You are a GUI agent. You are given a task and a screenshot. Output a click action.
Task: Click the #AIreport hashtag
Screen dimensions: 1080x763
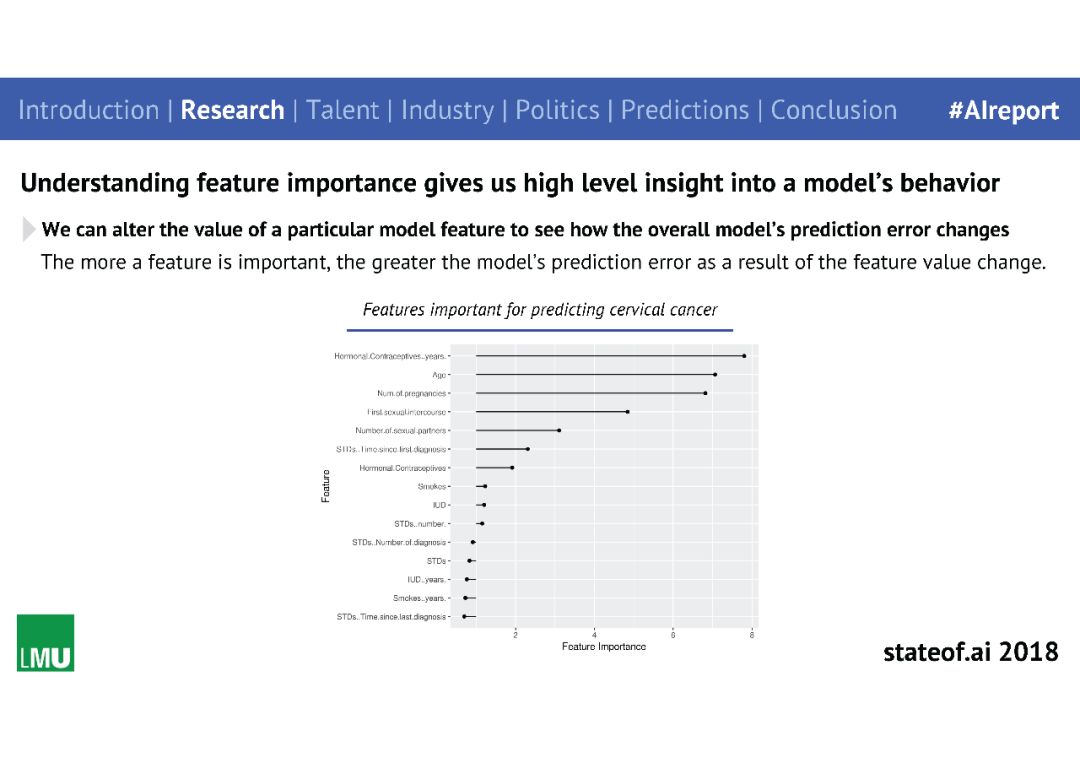(x=1004, y=110)
